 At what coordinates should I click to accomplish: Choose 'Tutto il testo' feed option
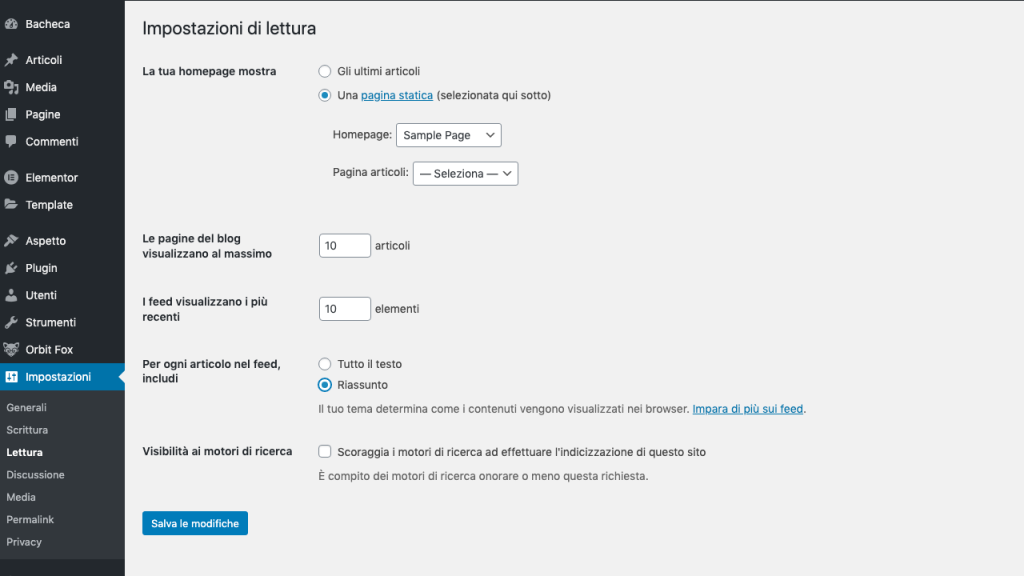click(x=325, y=364)
